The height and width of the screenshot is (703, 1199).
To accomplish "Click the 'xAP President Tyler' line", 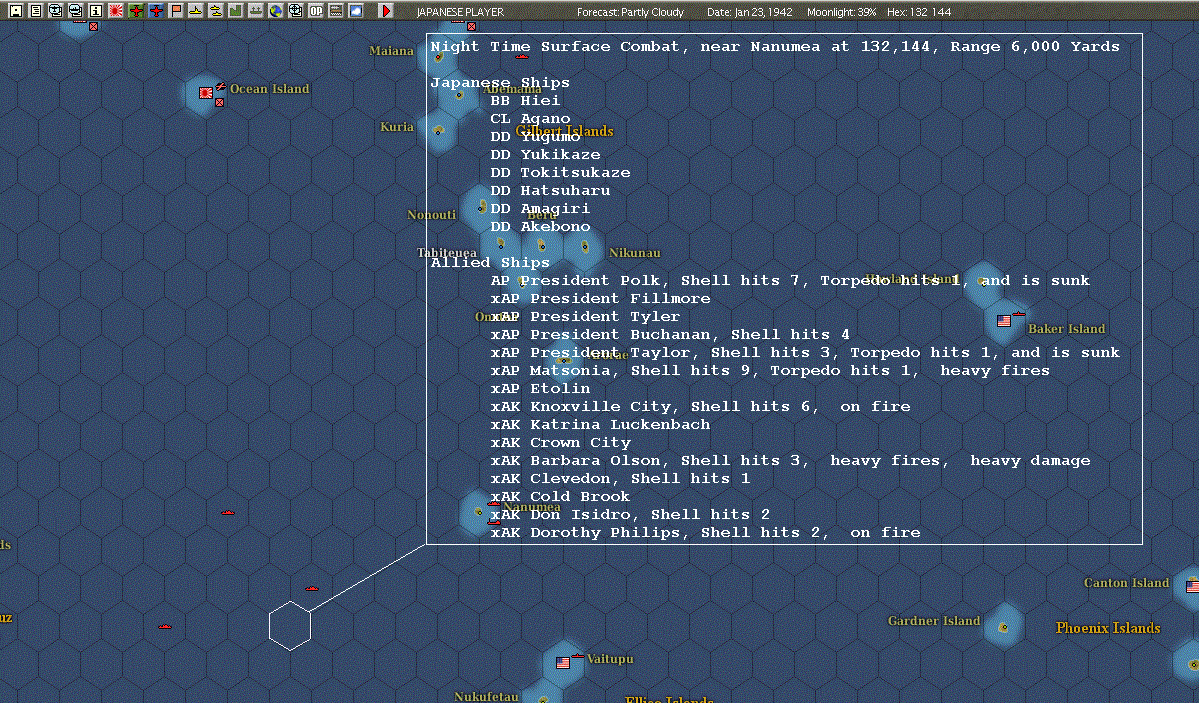I will click(585, 317).
